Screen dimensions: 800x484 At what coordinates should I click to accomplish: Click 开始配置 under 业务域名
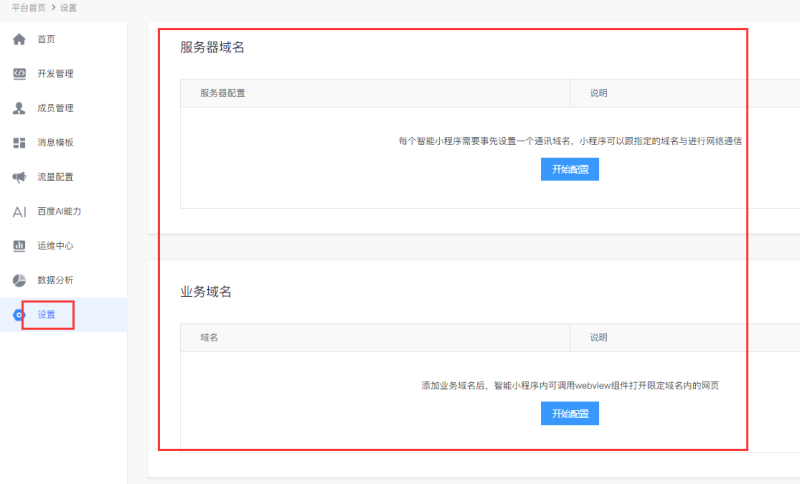pyautogui.click(x=570, y=414)
